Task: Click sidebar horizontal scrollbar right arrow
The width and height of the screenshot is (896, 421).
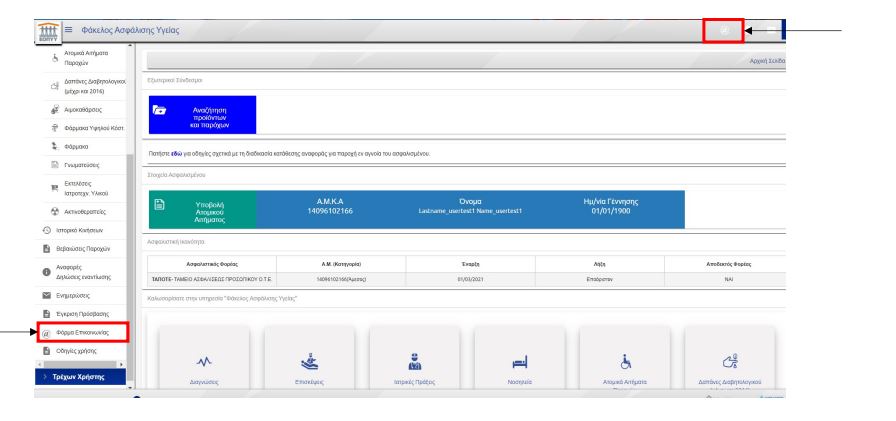Action: [x=121, y=364]
